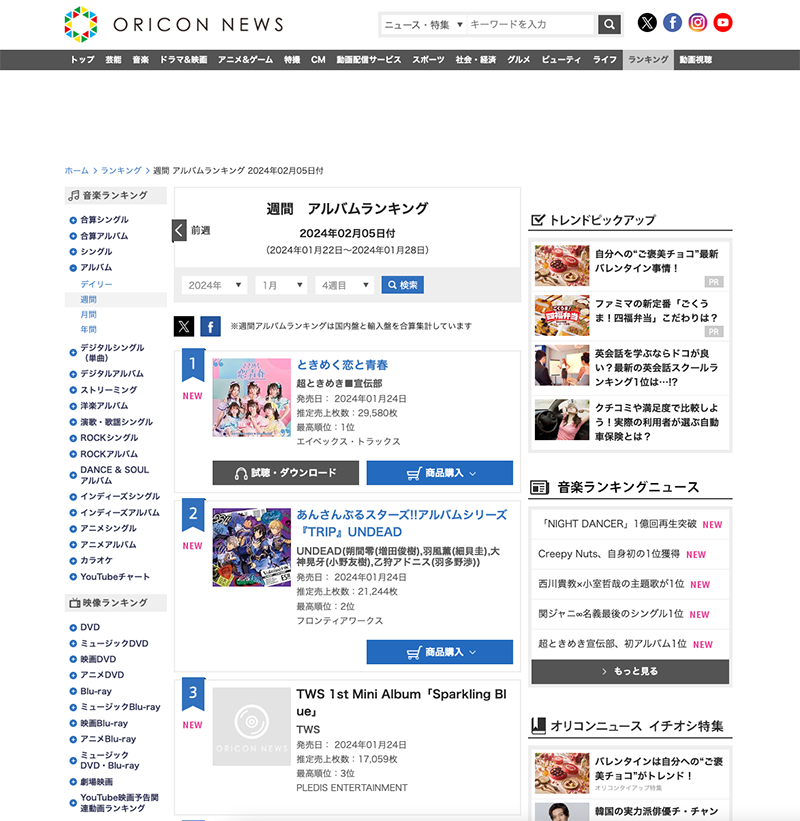
Task: Click 自動車保険 trend pickup thumbnail
Action: pyautogui.click(x=562, y=419)
